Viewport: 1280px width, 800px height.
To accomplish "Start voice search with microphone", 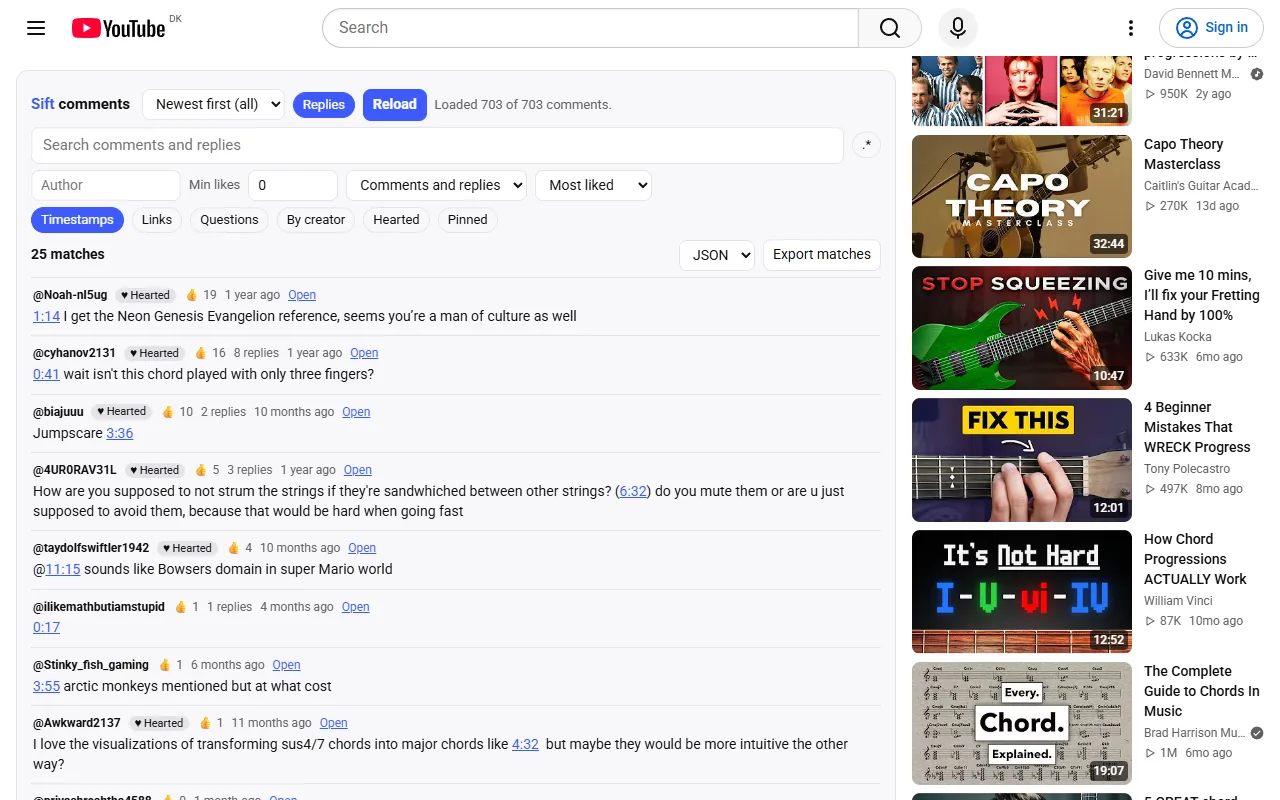I will (958, 28).
